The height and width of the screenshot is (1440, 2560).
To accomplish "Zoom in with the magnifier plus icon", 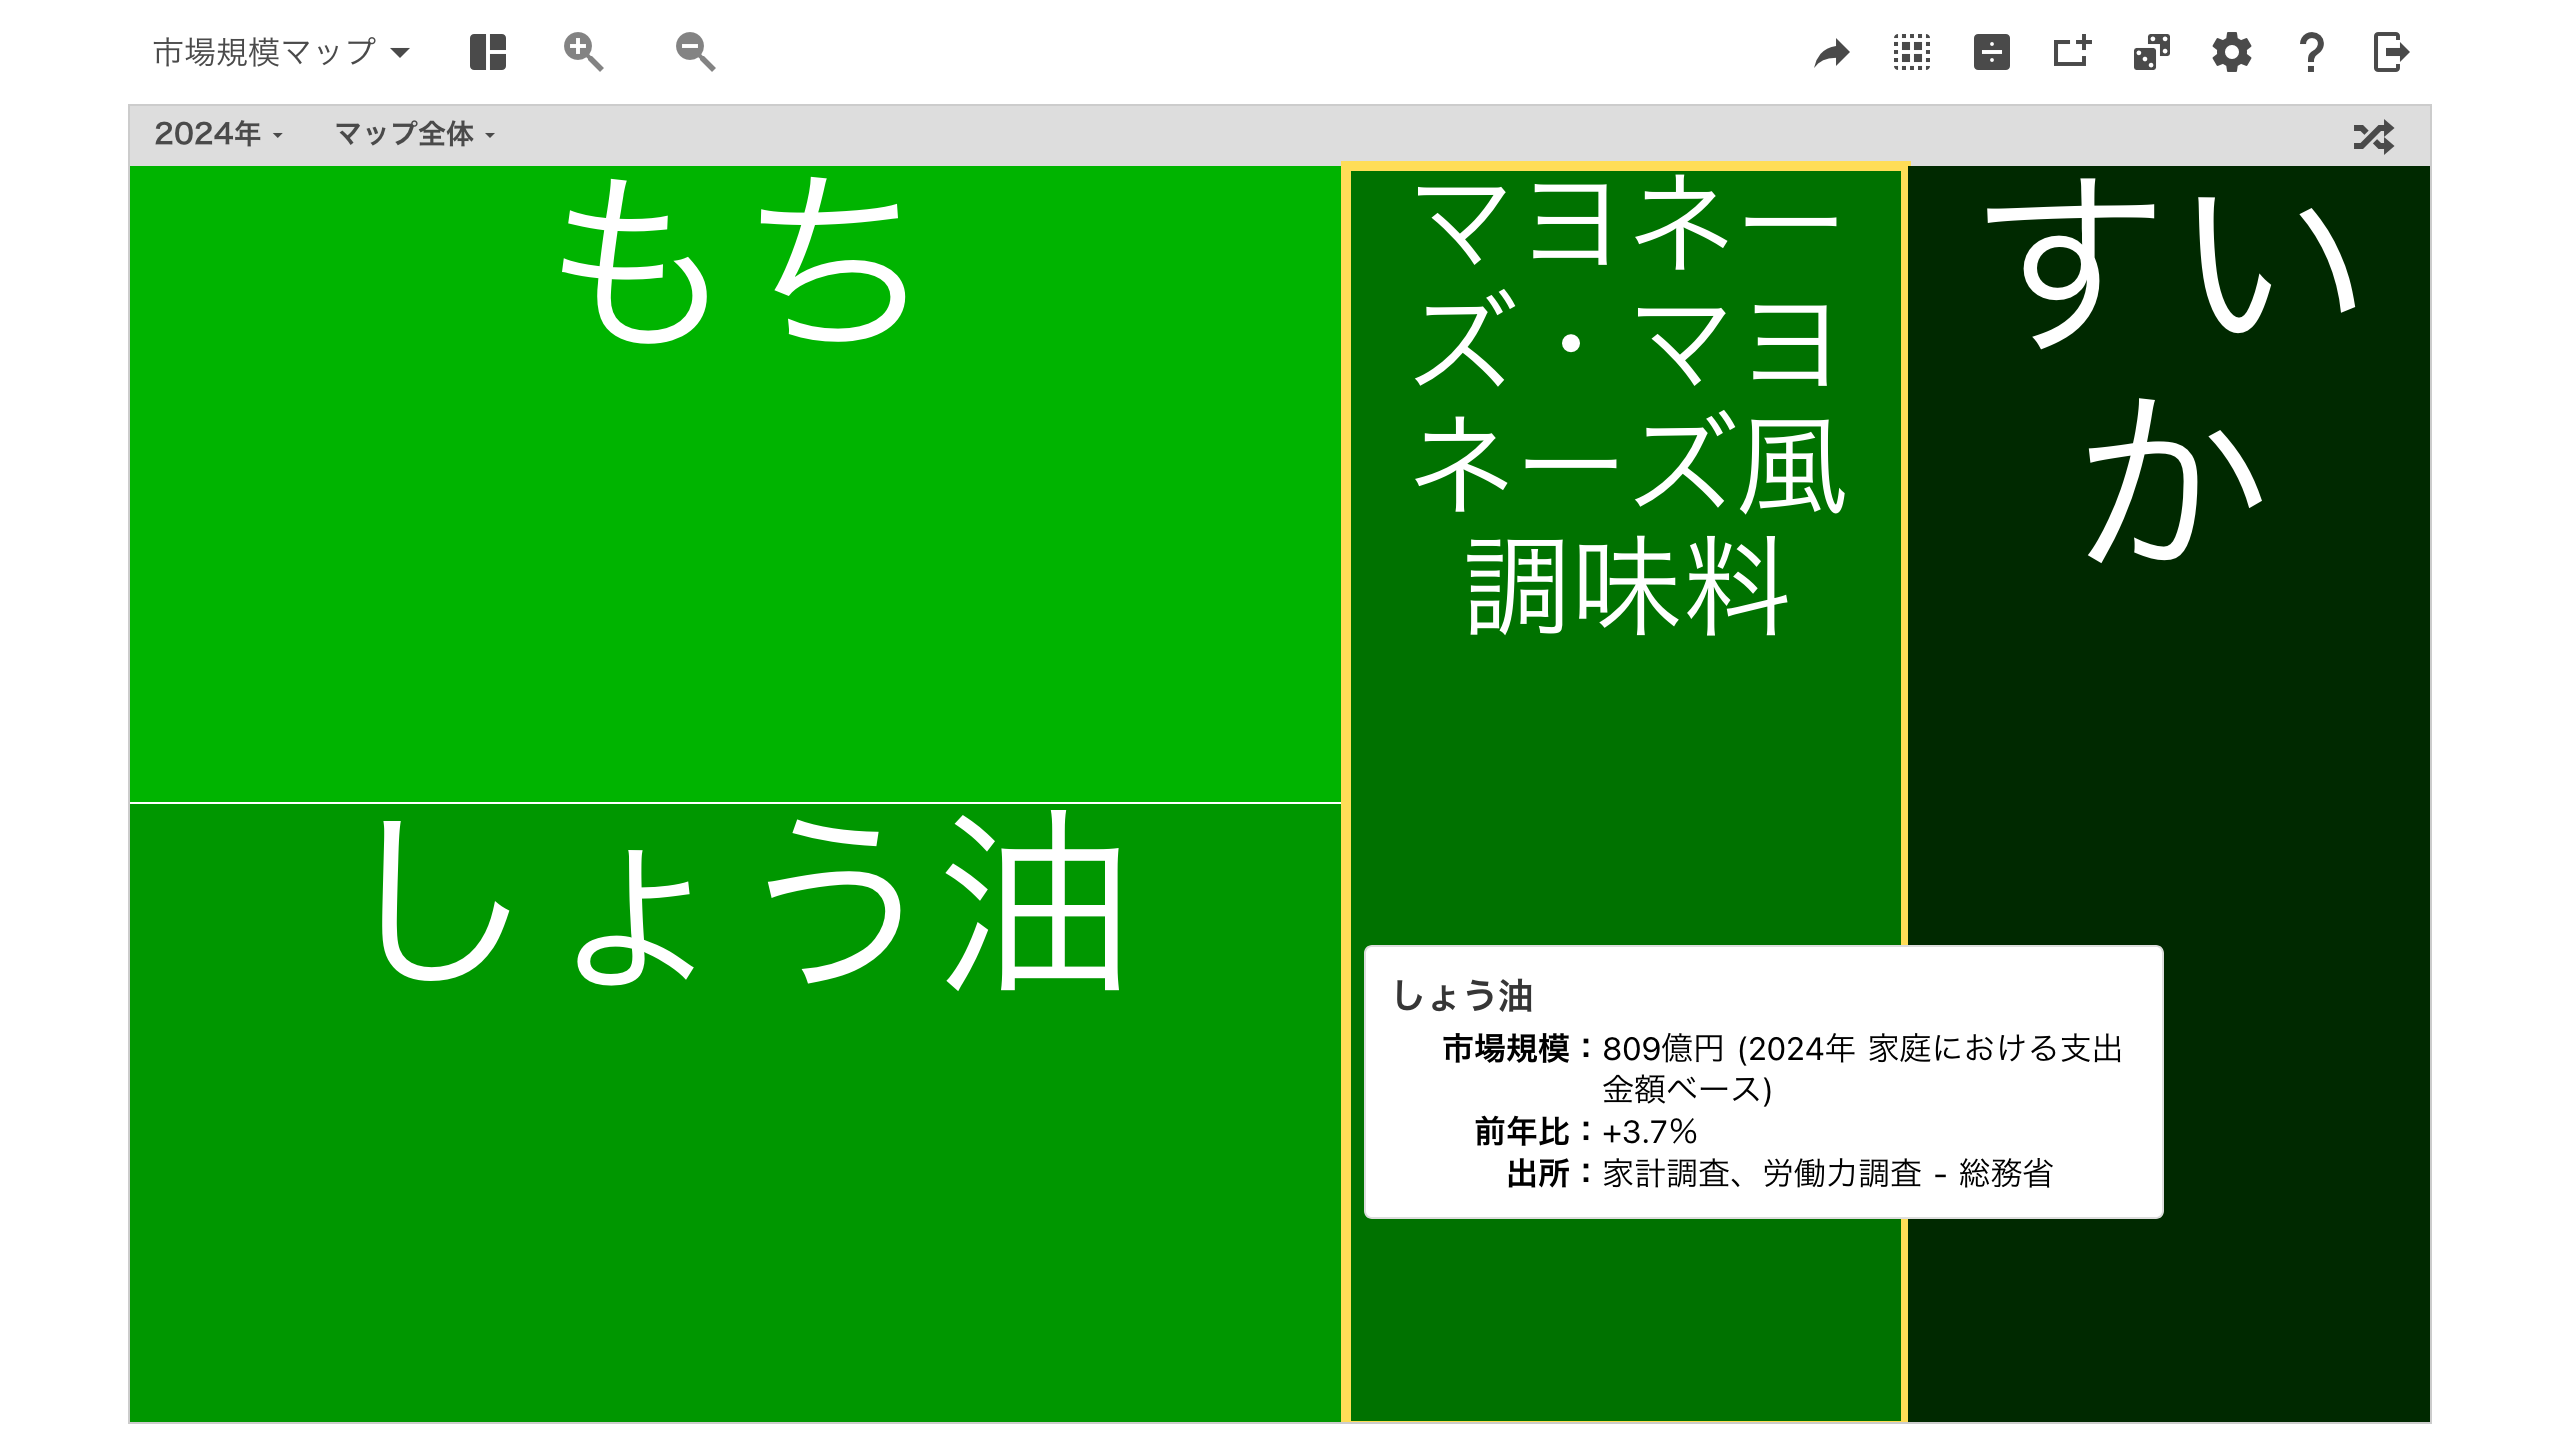I will click(583, 52).
